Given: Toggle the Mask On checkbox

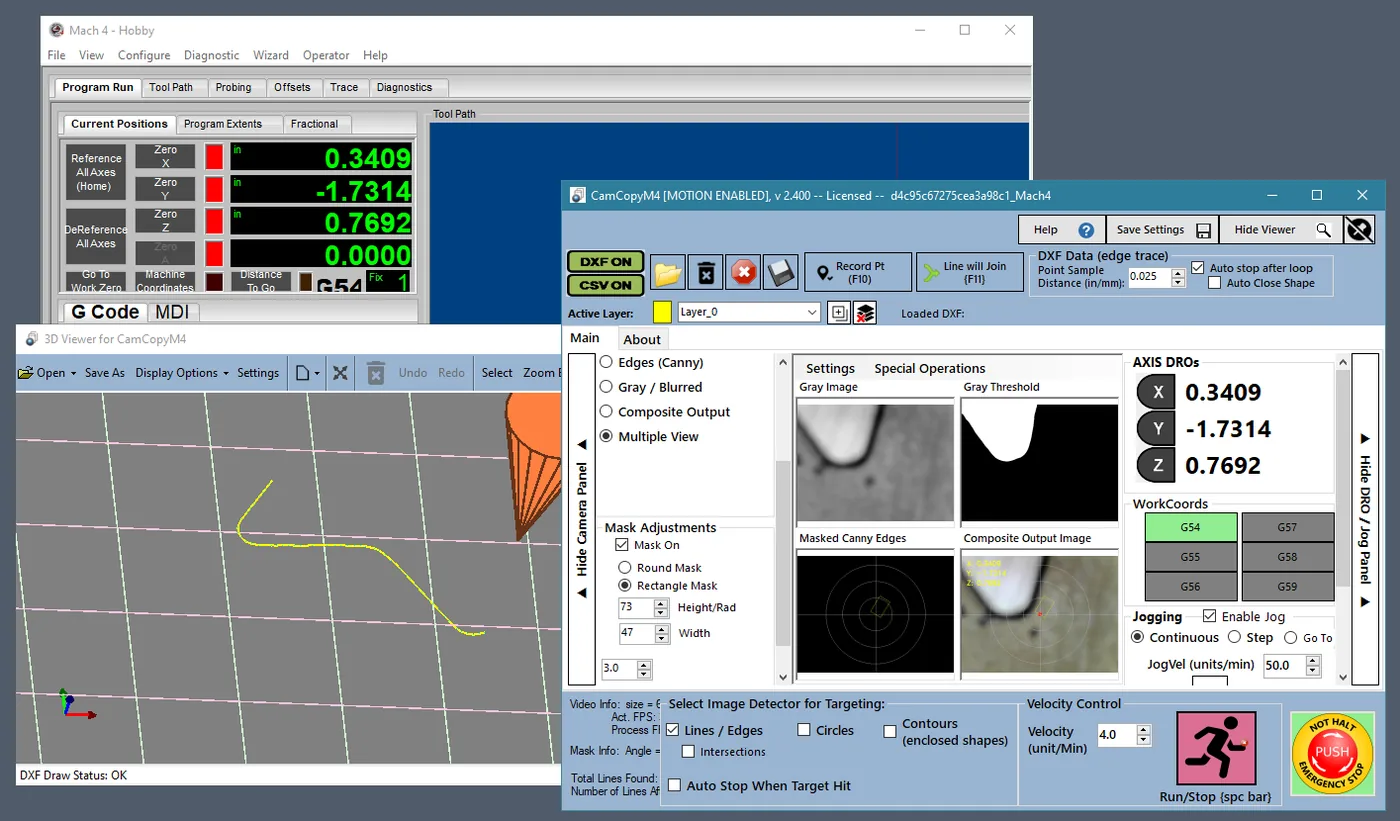Looking at the screenshot, I should point(622,545).
